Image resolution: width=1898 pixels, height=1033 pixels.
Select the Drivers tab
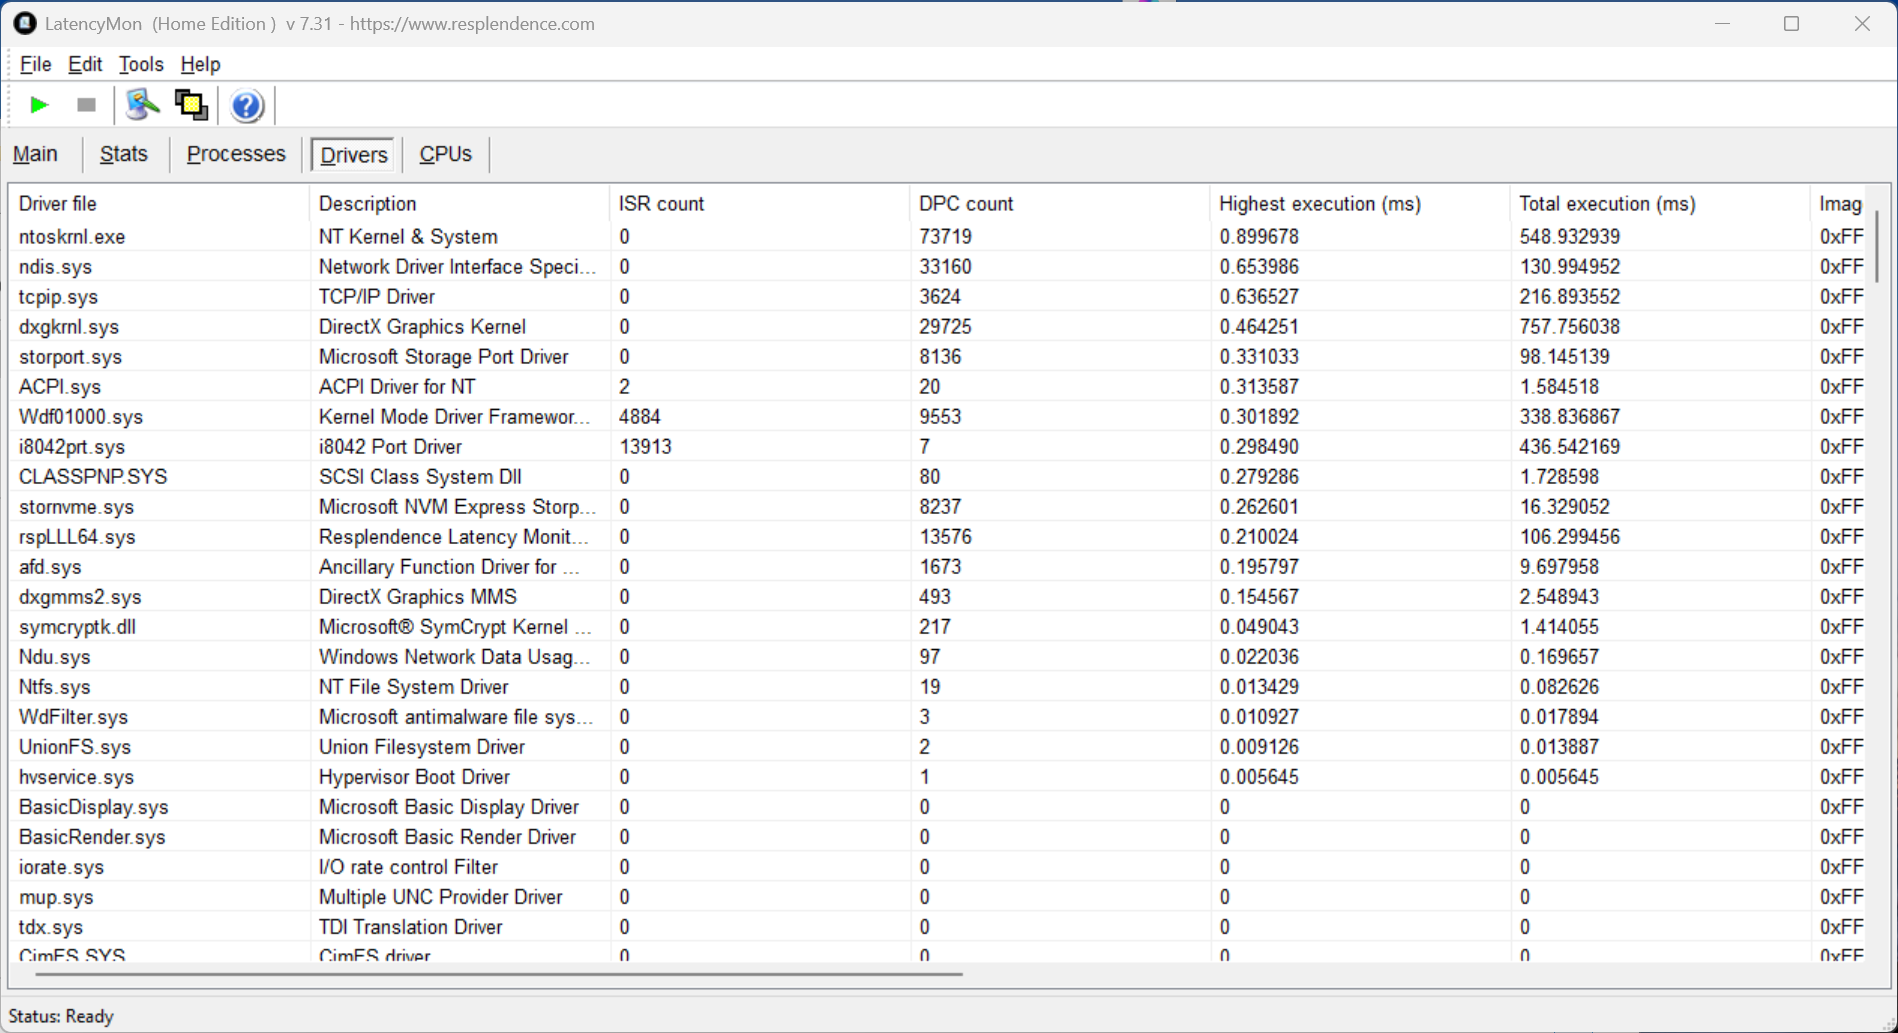354,155
